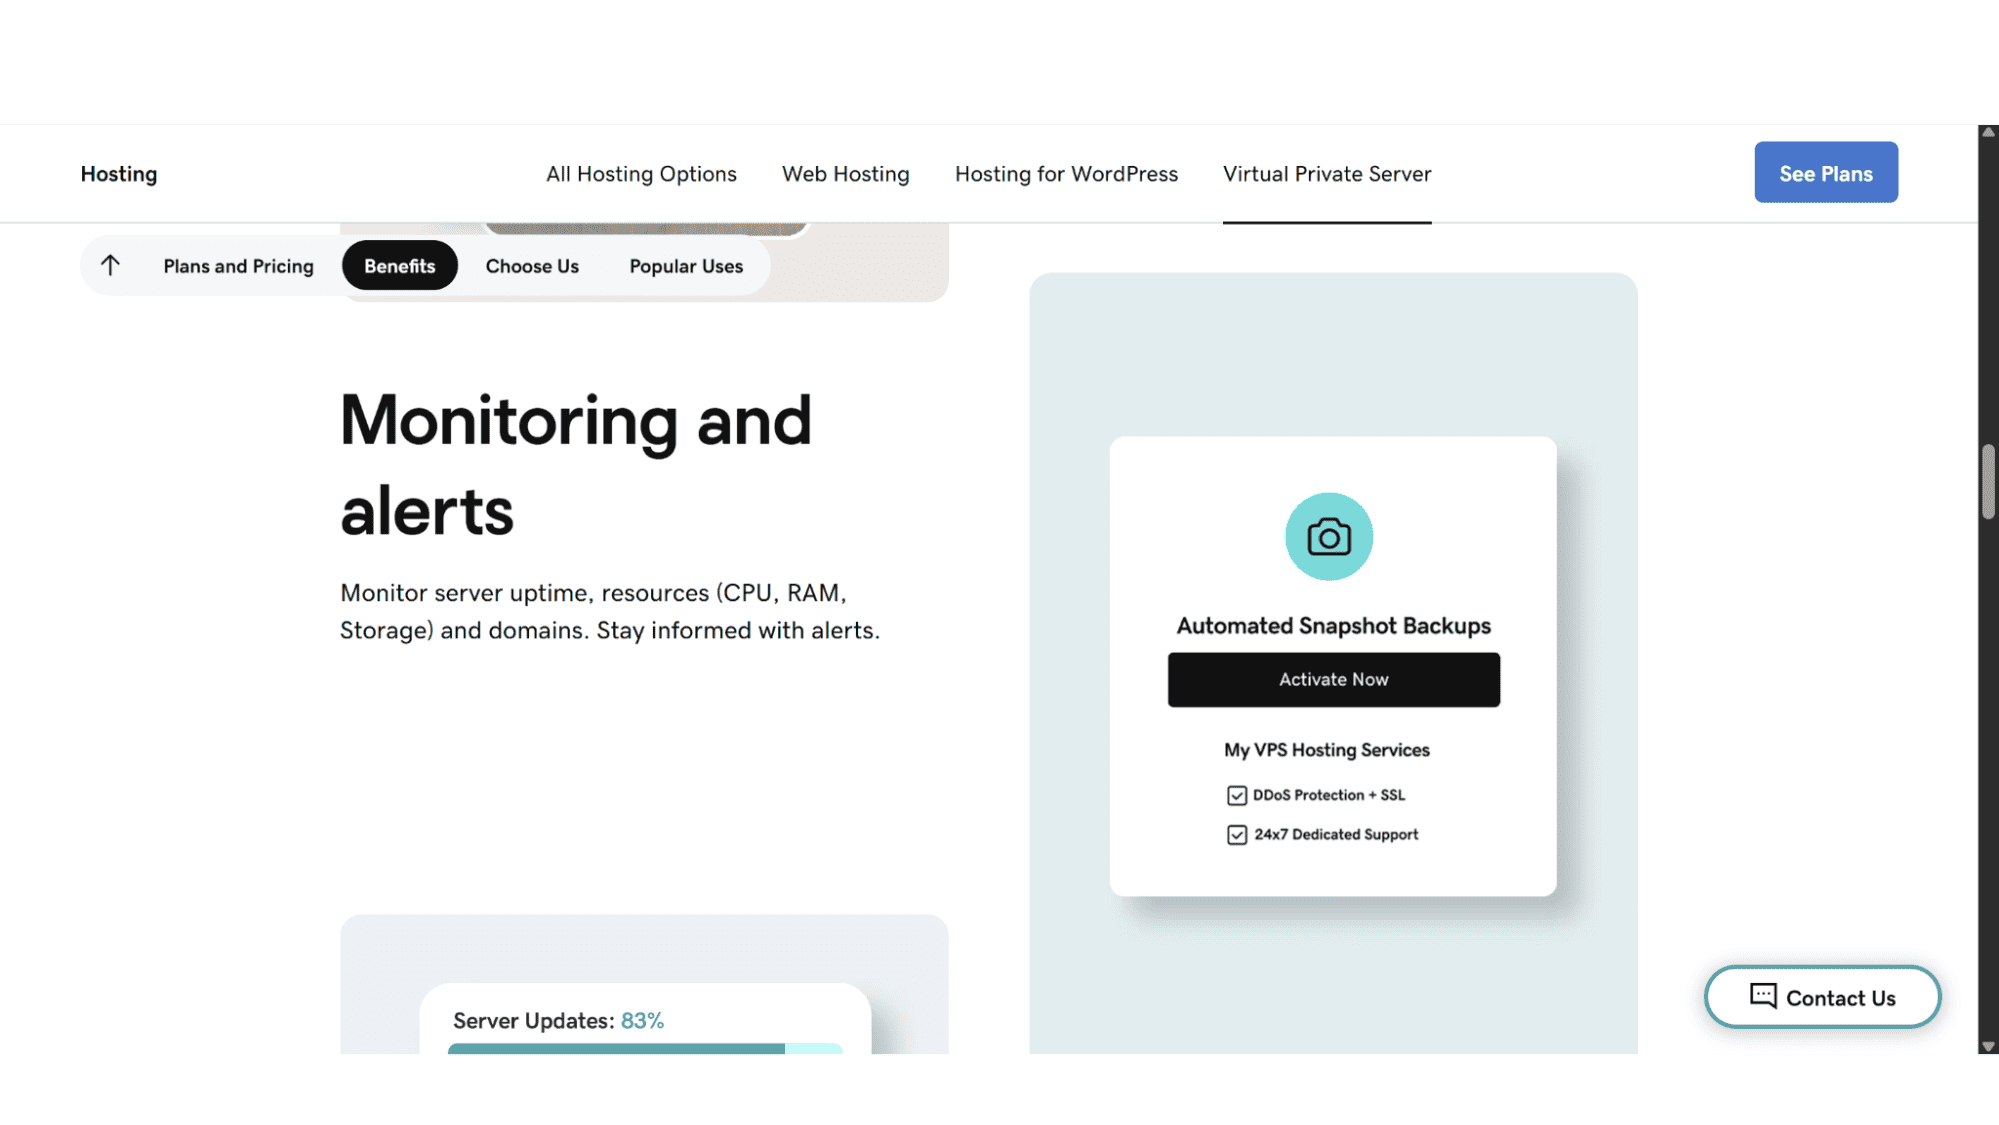The height and width of the screenshot is (1125, 1999).
Task: Click the Server Updates progress bar
Action: (645, 1048)
